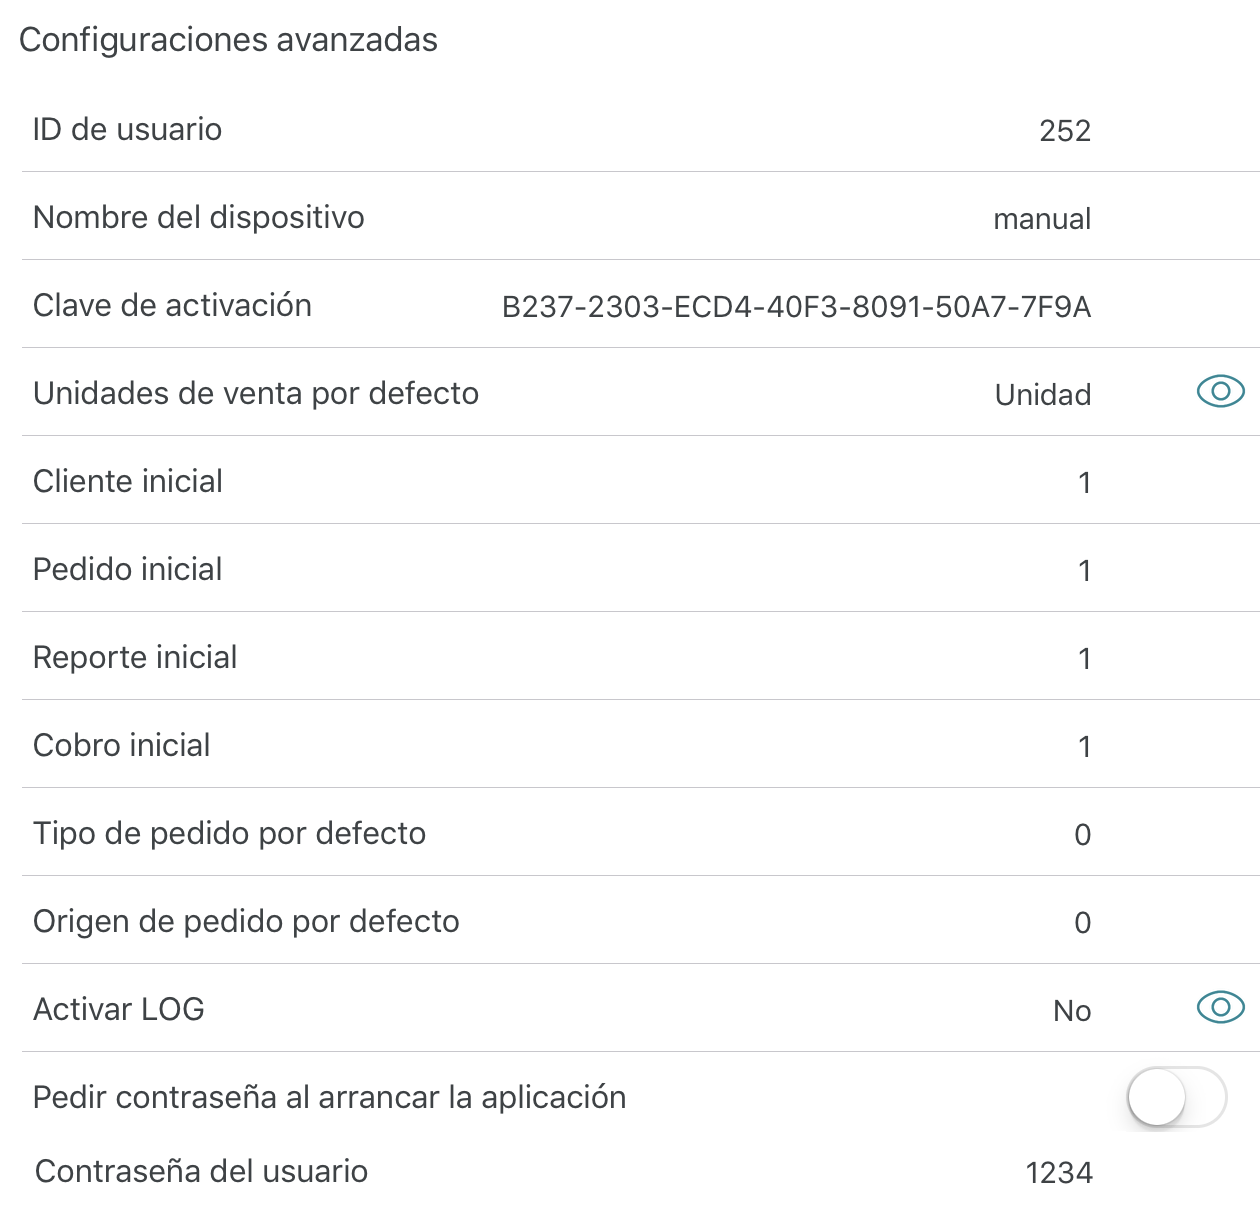The image size is (1260, 1216).
Task: Select the Unidades de venta por defecto label
Action: (256, 393)
